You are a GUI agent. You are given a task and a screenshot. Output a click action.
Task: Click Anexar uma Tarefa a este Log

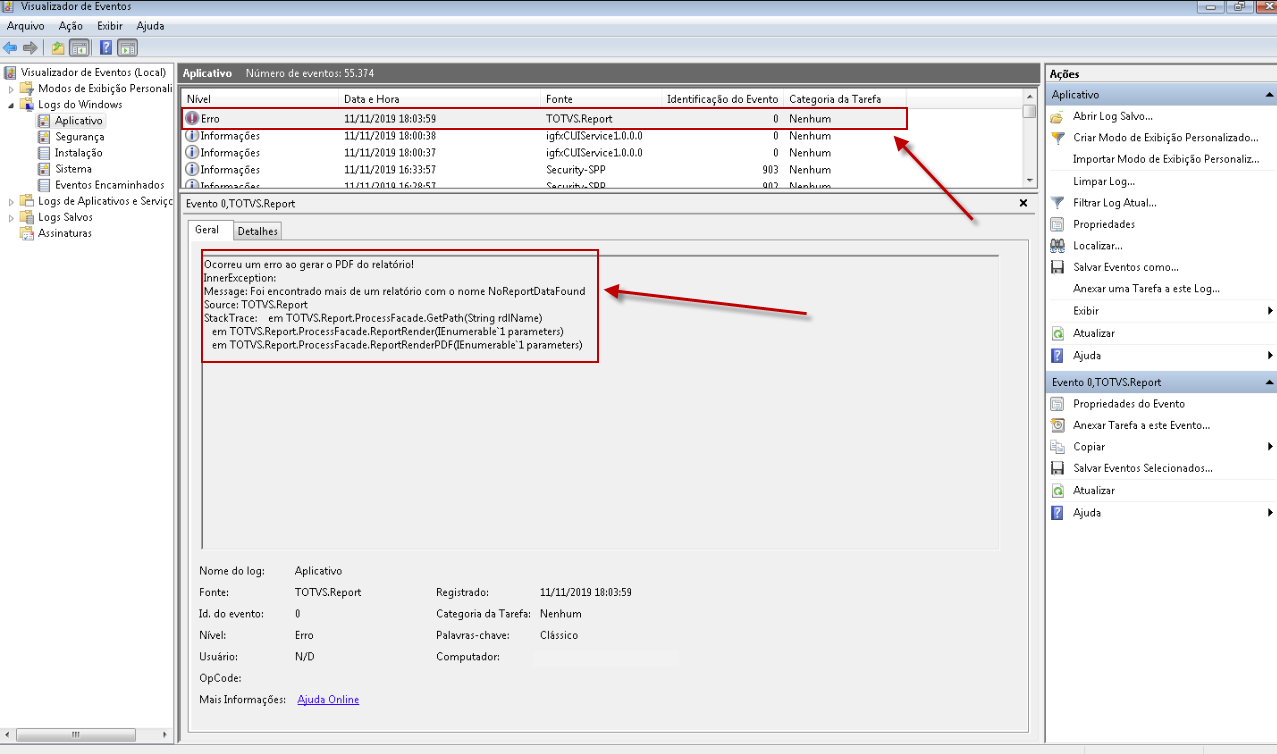click(1147, 288)
